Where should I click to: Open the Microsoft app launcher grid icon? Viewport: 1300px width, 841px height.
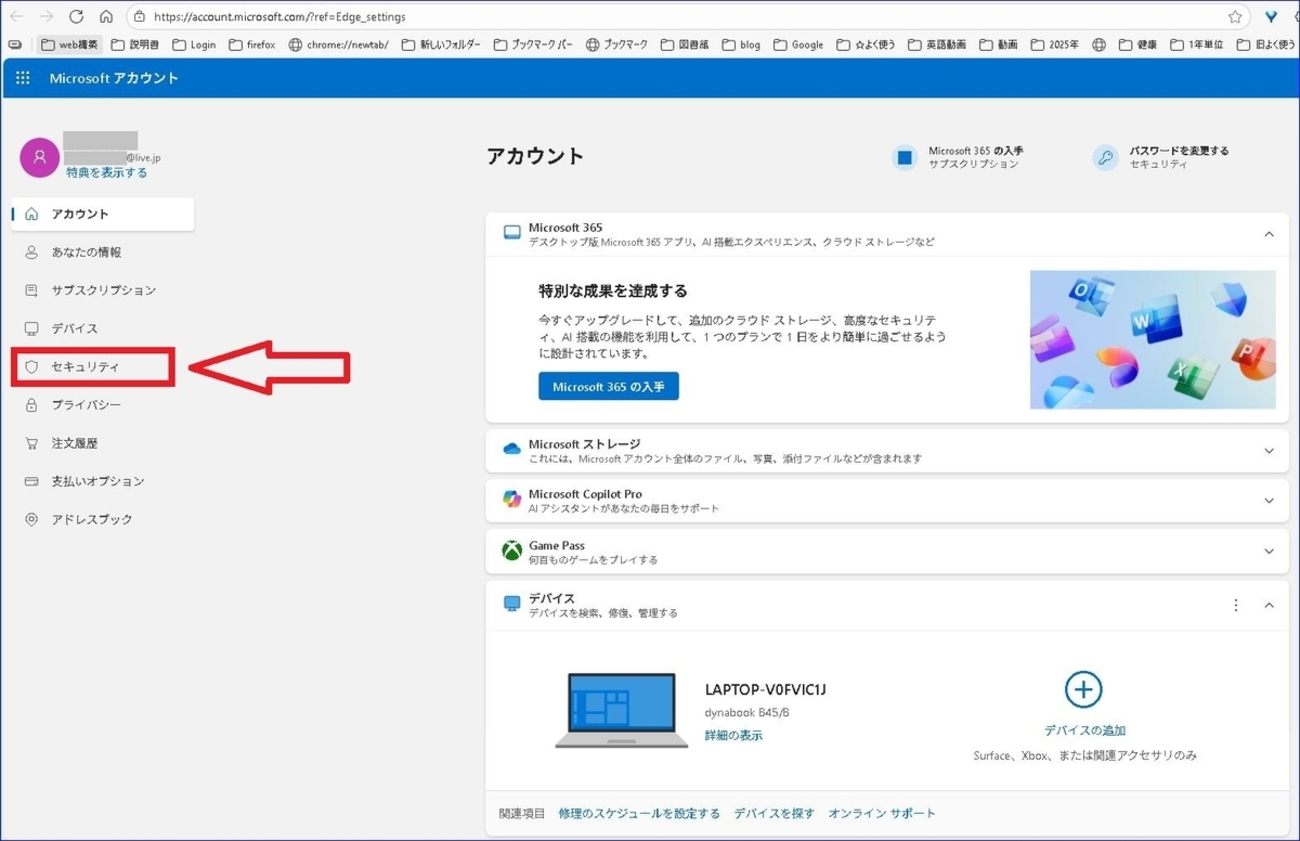pyautogui.click(x=22, y=77)
